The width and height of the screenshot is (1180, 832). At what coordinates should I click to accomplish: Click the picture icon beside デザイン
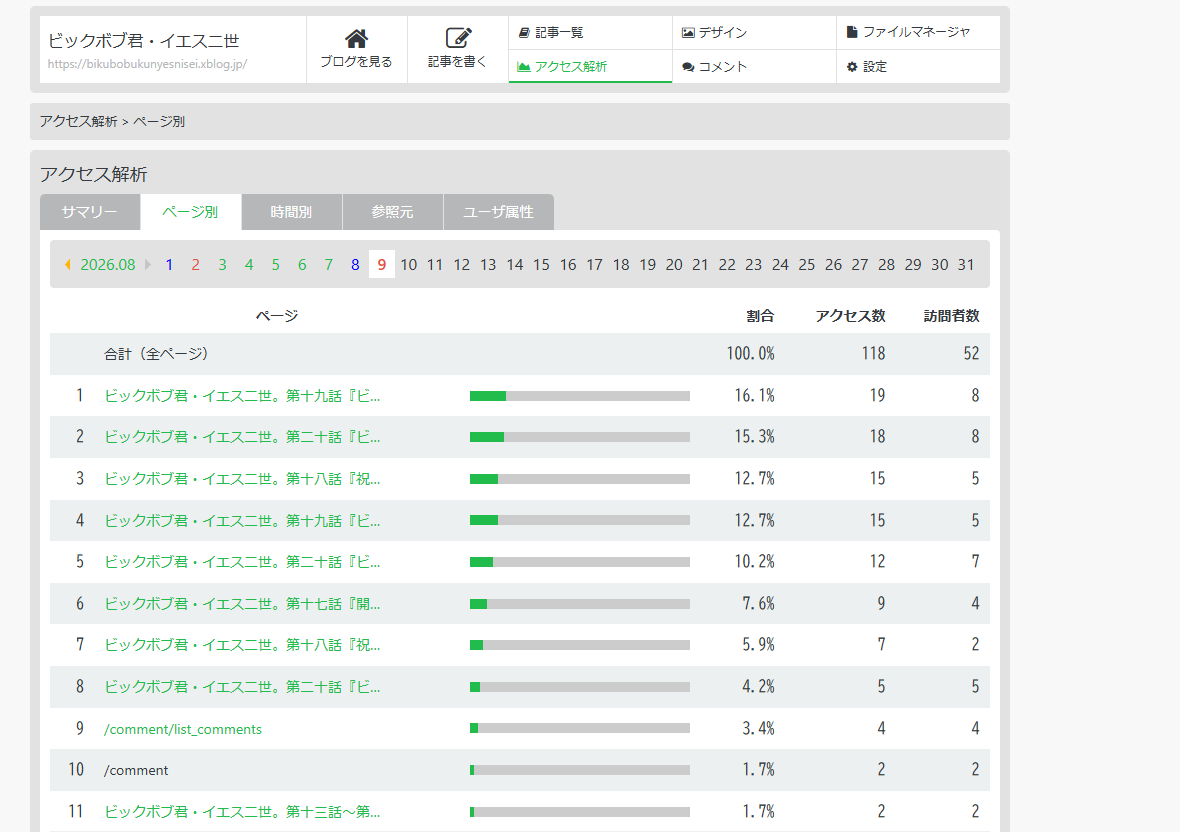[x=688, y=33]
